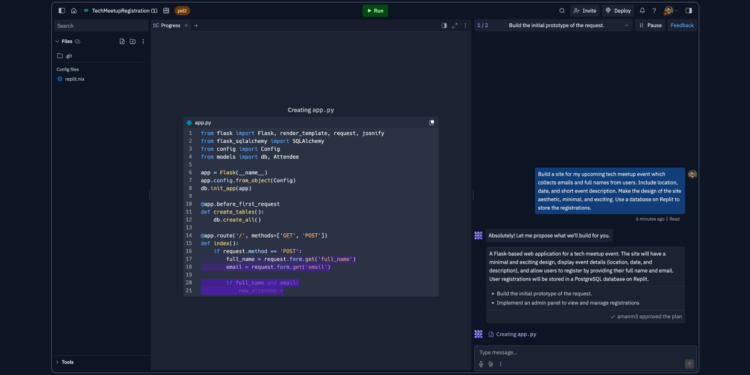Open message box more options dots
Viewport: 750px width, 375px height.
click(501, 364)
